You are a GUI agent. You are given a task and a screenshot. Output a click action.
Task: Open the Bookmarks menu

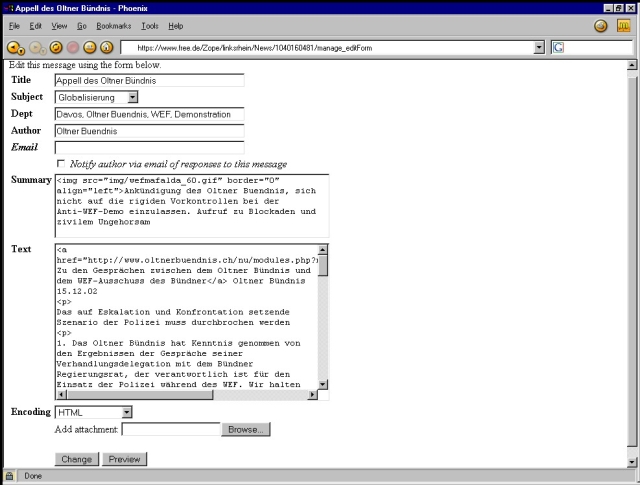[x=113, y=24]
